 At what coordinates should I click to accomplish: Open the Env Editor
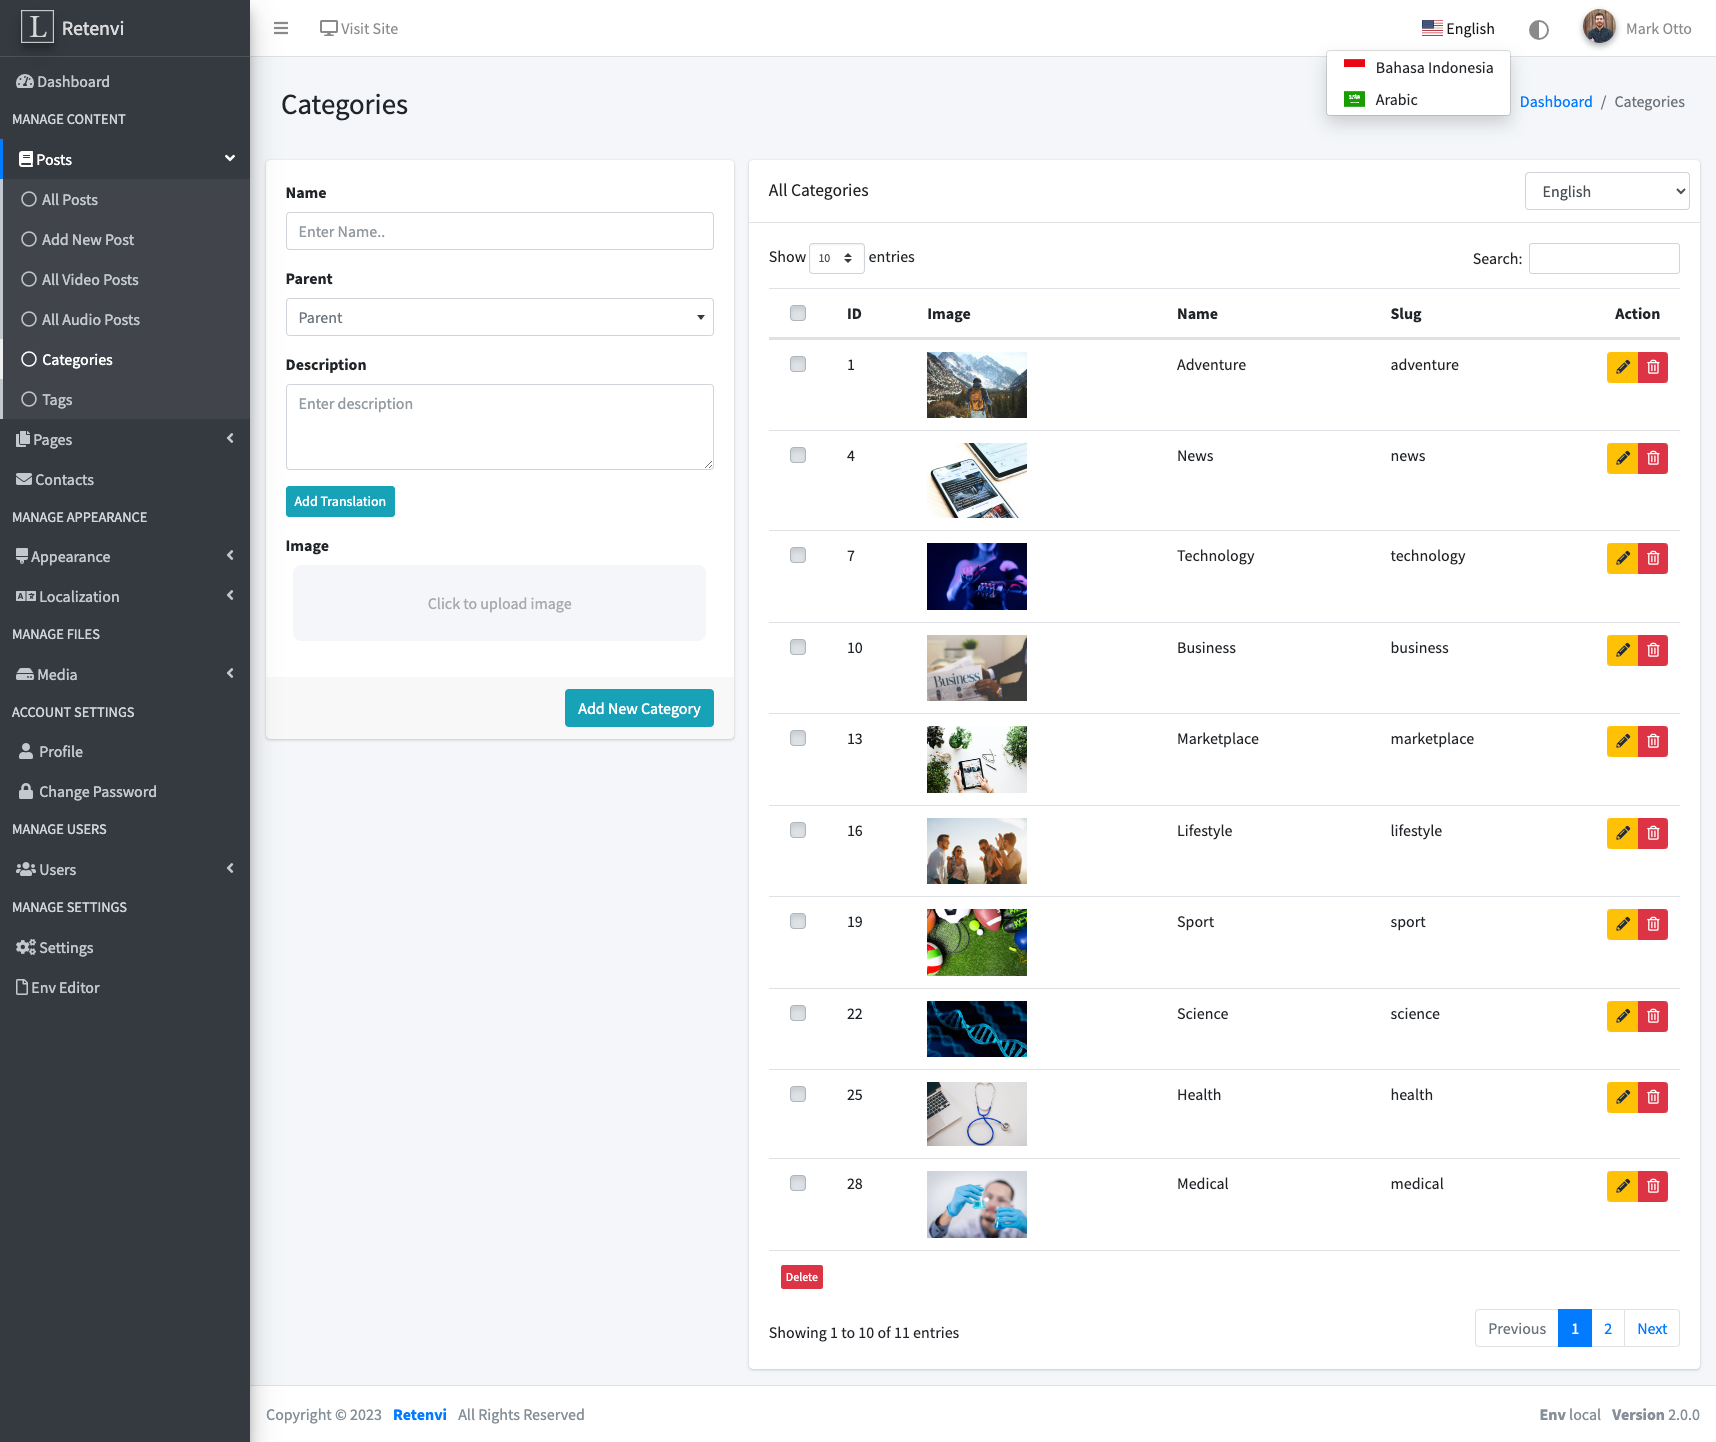pos(64,987)
